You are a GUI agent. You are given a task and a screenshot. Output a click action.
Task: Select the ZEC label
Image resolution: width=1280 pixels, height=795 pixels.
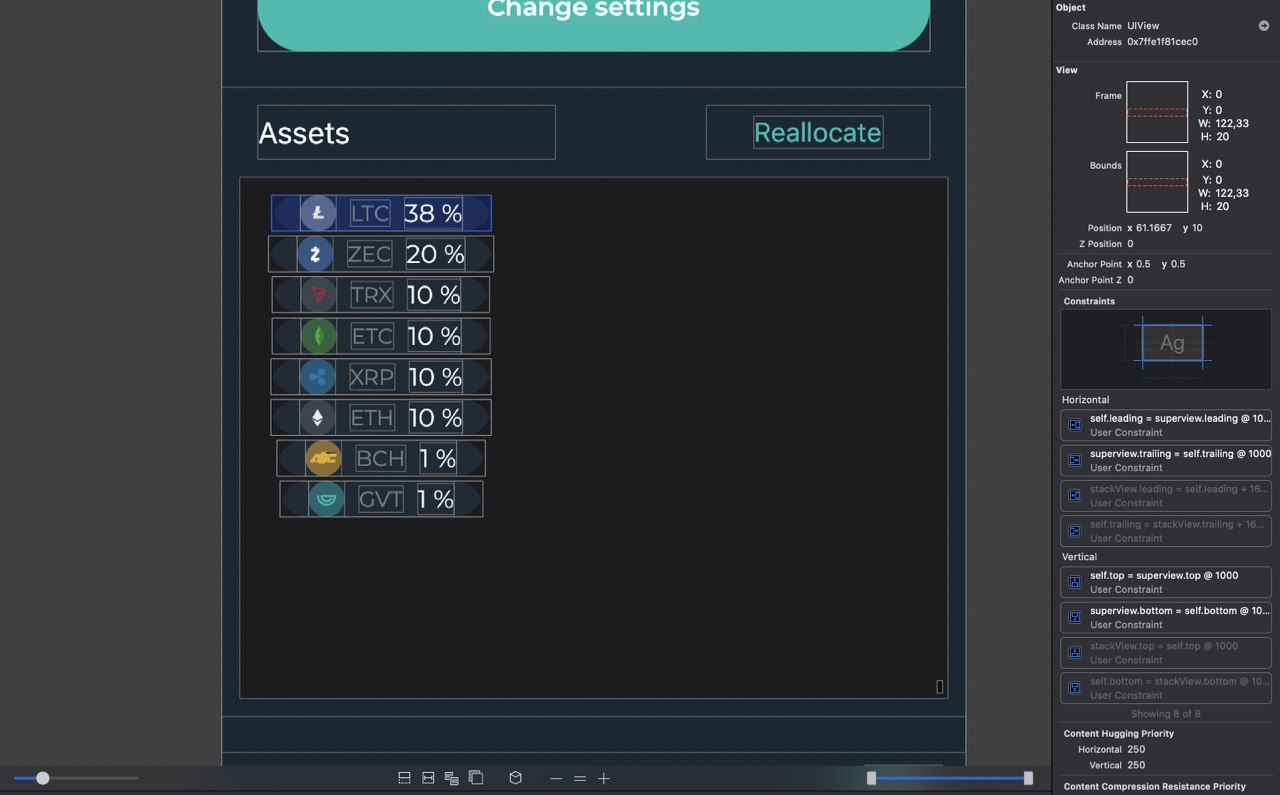click(x=369, y=254)
